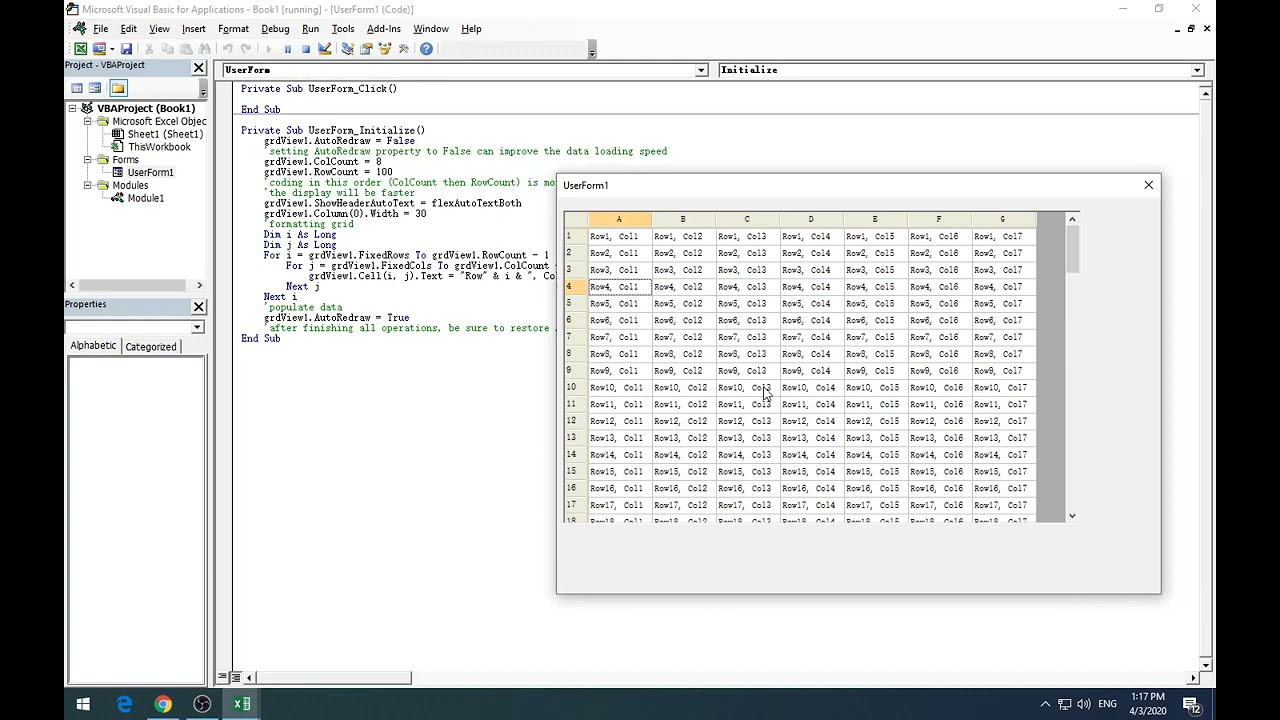Open the Windows notification center icon
Image resolution: width=1280 pixels, height=720 pixels.
(x=1192, y=704)
